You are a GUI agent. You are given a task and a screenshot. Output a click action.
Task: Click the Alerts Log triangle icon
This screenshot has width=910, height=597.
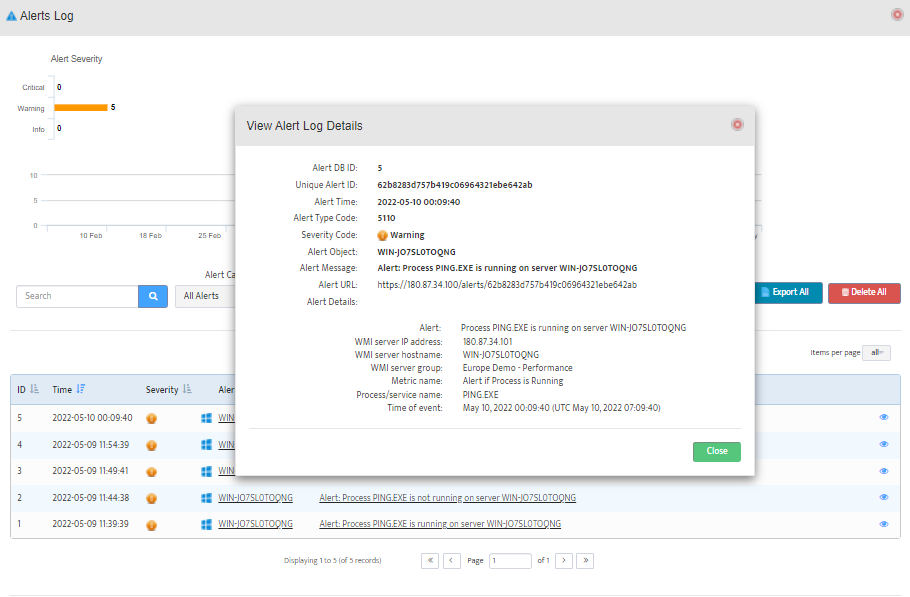point(11,16)
